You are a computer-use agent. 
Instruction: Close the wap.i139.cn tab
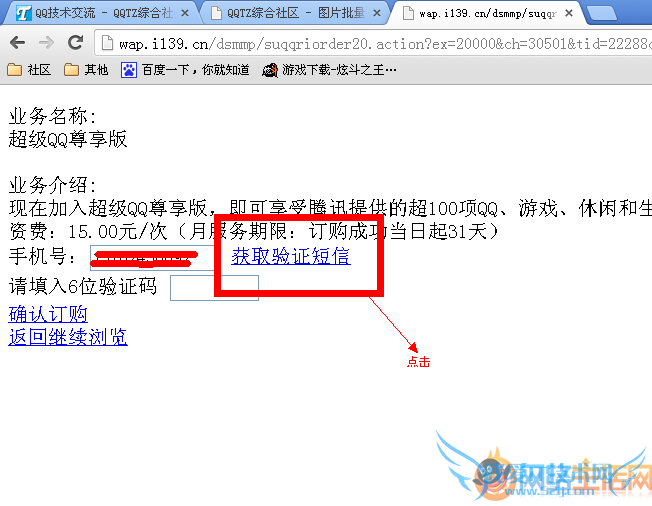tap(569, 13)
